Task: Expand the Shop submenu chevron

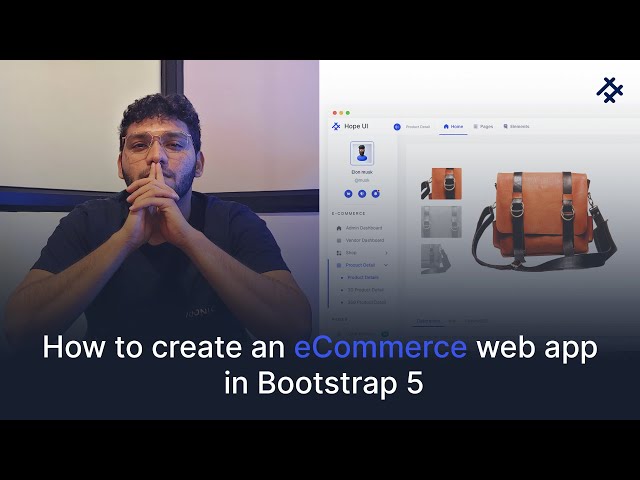Action: click(386, 253)
